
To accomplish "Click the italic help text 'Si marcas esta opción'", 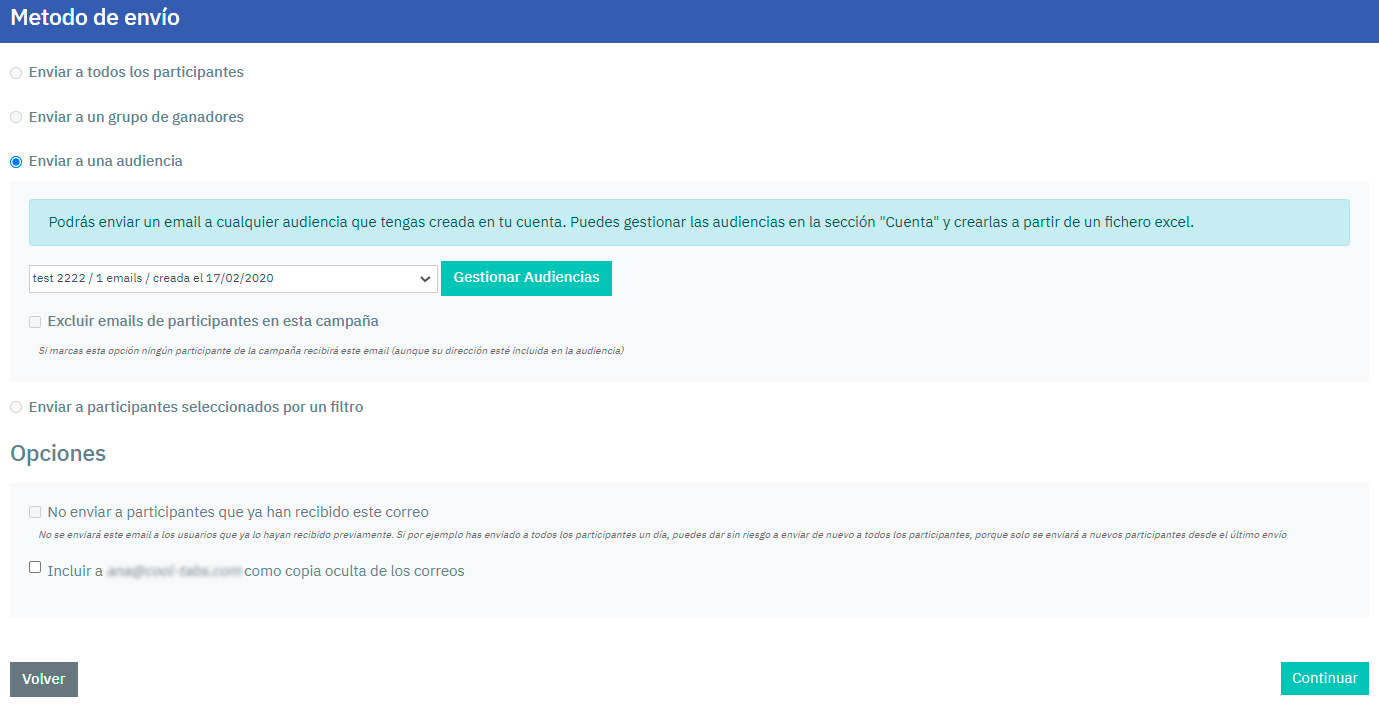I will tap(331, 351).
